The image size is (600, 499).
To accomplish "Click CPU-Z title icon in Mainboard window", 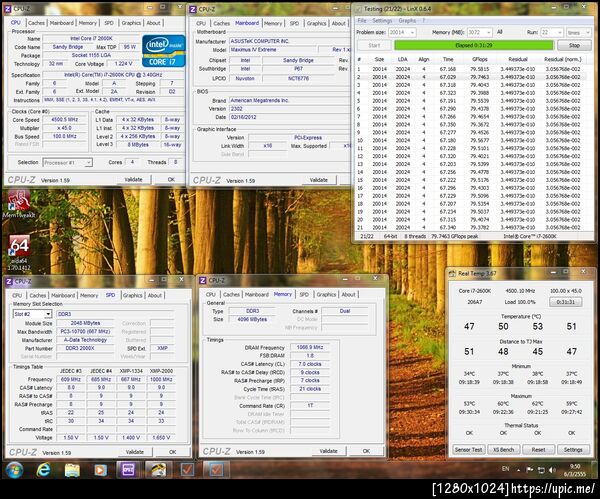I will pos(193,9).
